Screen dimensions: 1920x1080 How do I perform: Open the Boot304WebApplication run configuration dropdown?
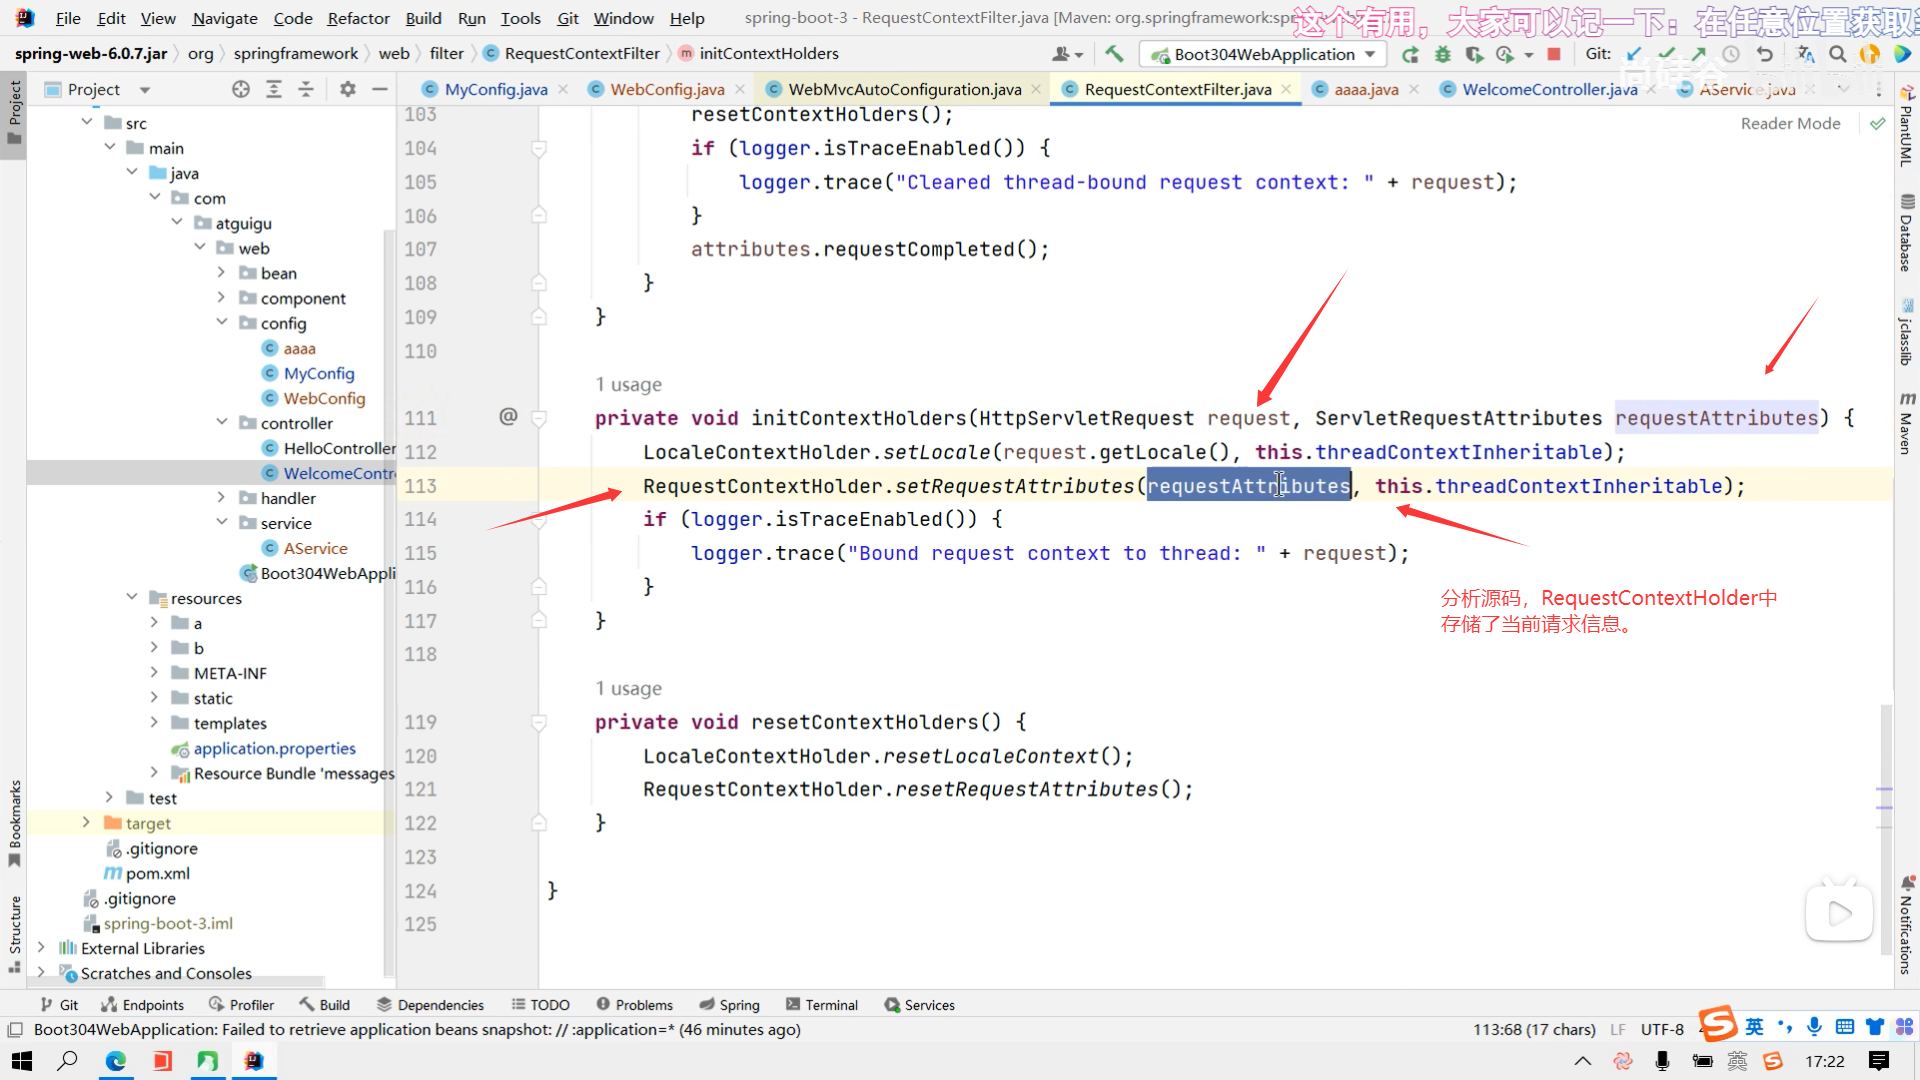click(x=1264, y=54)
